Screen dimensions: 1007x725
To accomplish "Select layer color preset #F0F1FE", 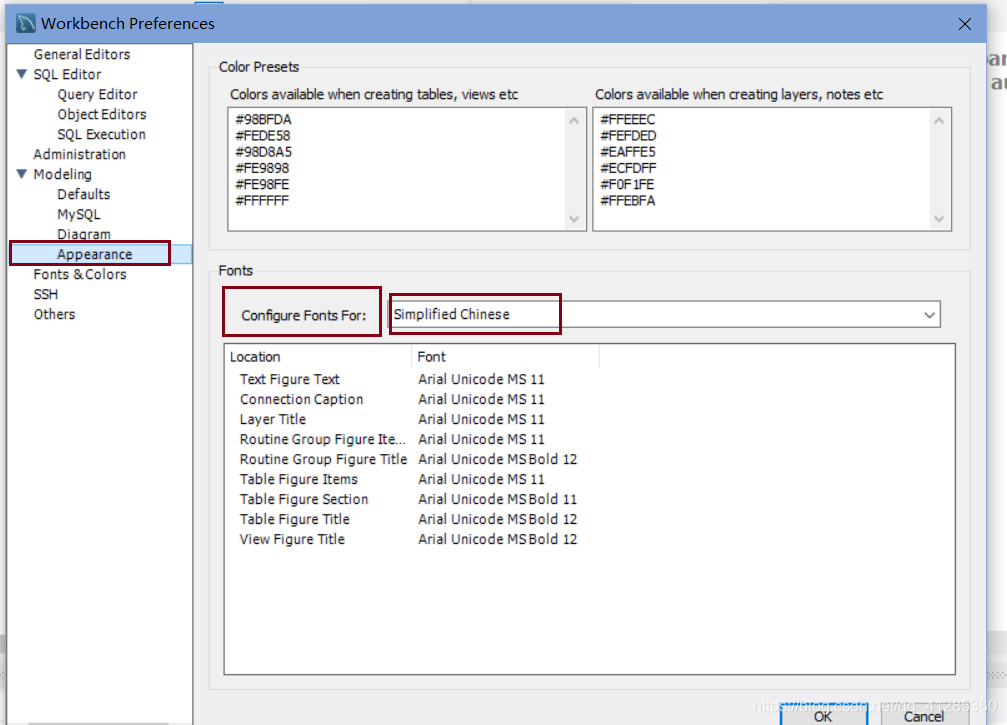I will [627, 184].
